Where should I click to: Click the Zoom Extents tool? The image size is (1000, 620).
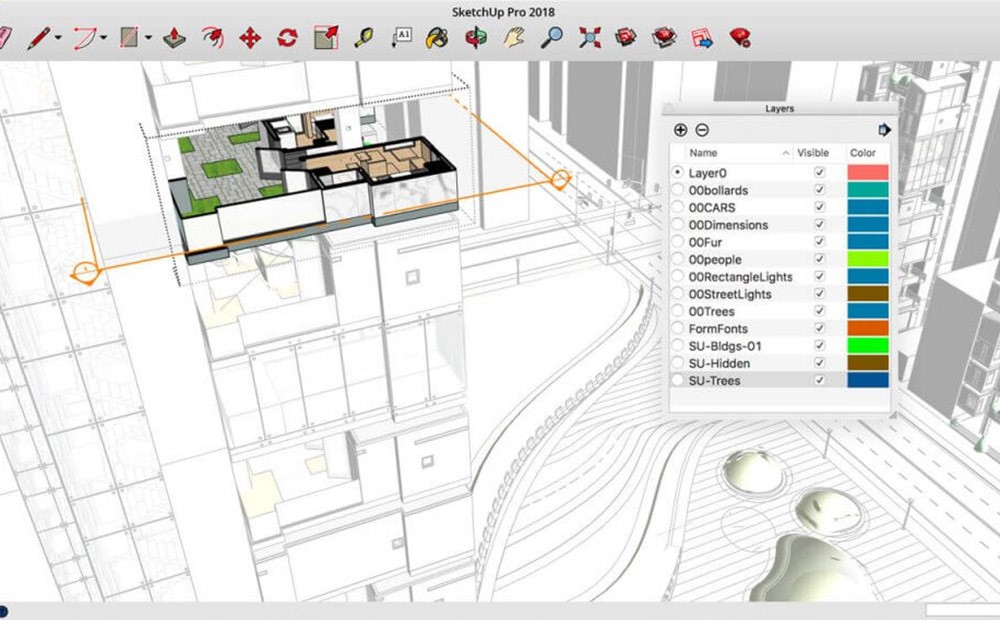tap(590, 39)
